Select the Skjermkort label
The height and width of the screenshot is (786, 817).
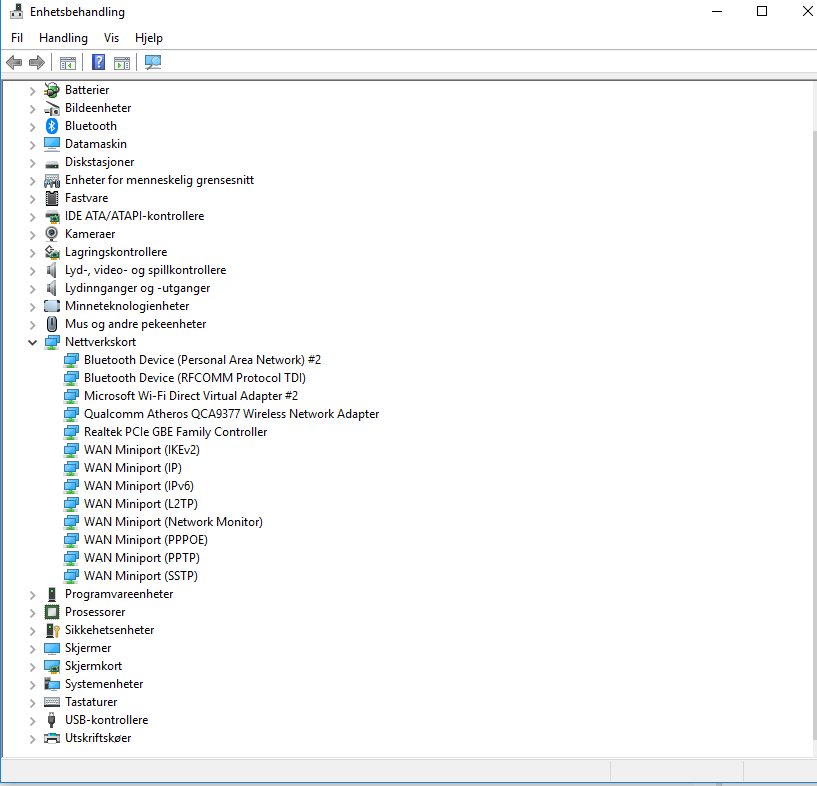[x=93, y=666]
